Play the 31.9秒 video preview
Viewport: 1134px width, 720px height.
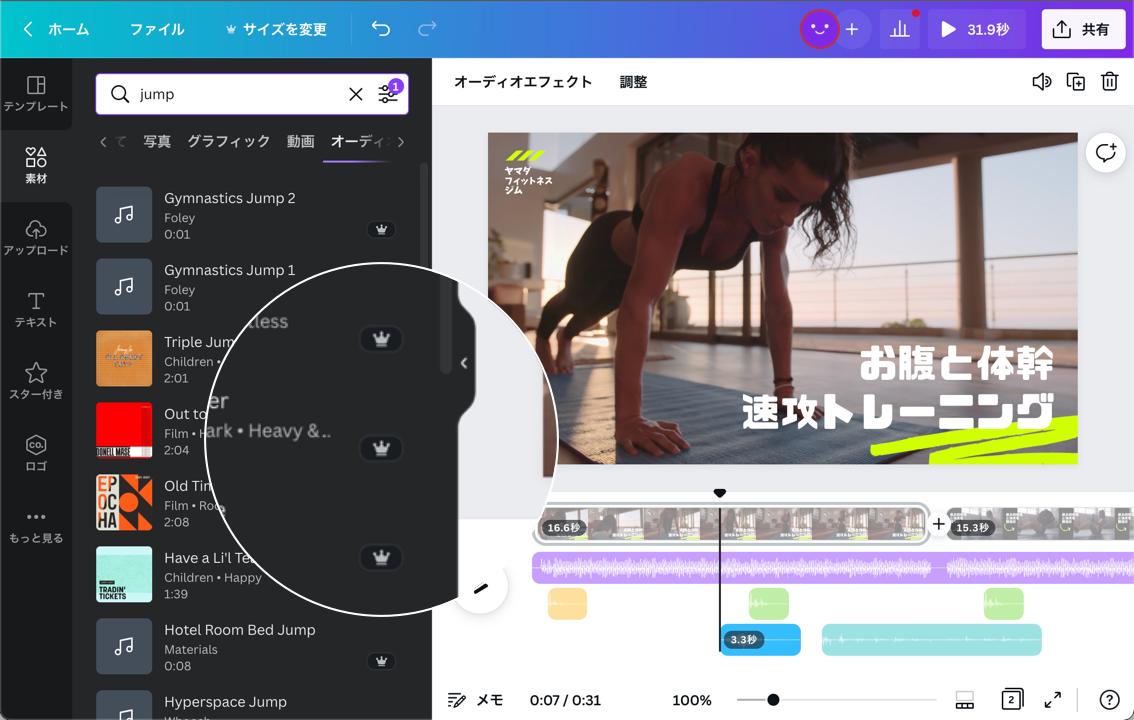point(976,29)
